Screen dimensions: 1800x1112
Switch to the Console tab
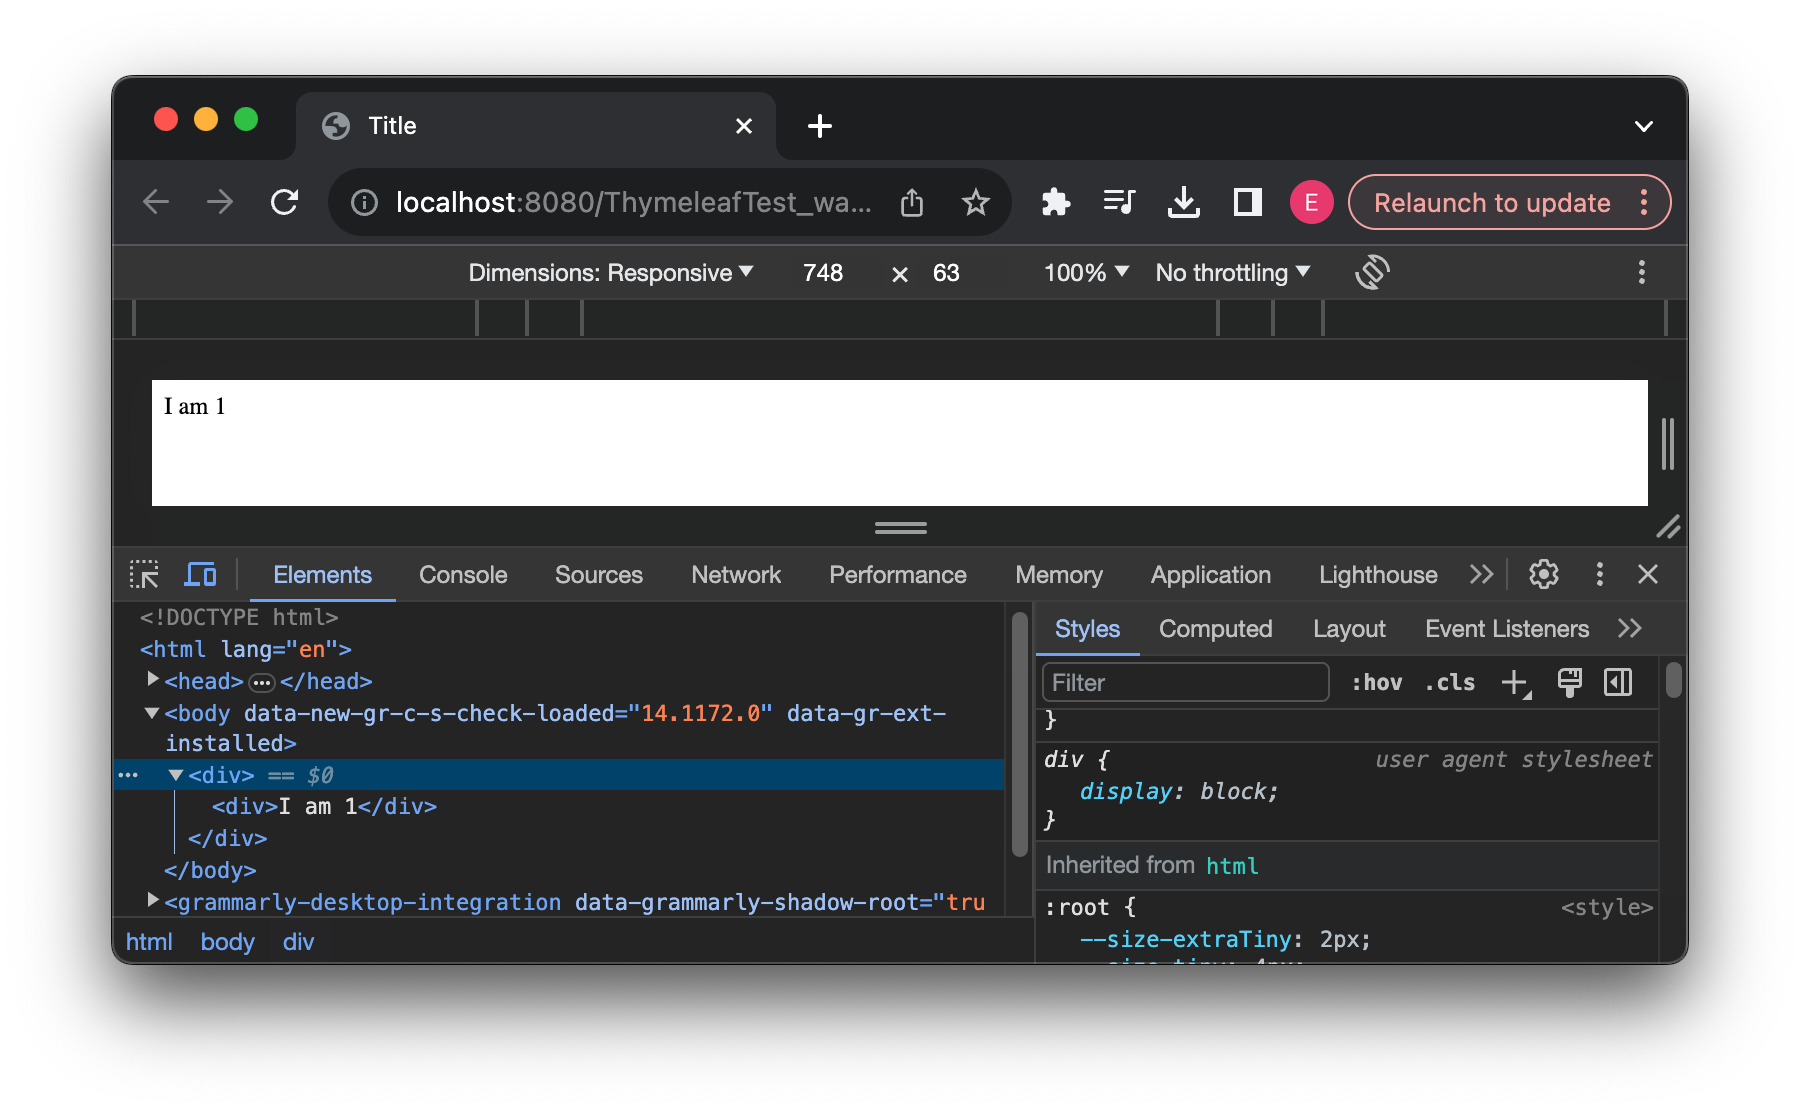[462, 574]
